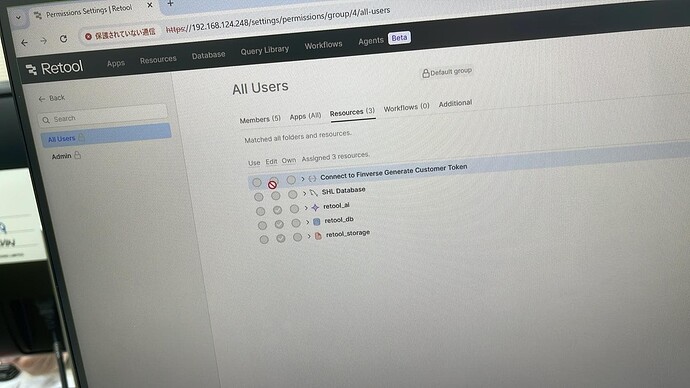Click the 'Assigned 3 resources.' text
The width and height of the screenshot is (690, 388).
tap(335, 156)
